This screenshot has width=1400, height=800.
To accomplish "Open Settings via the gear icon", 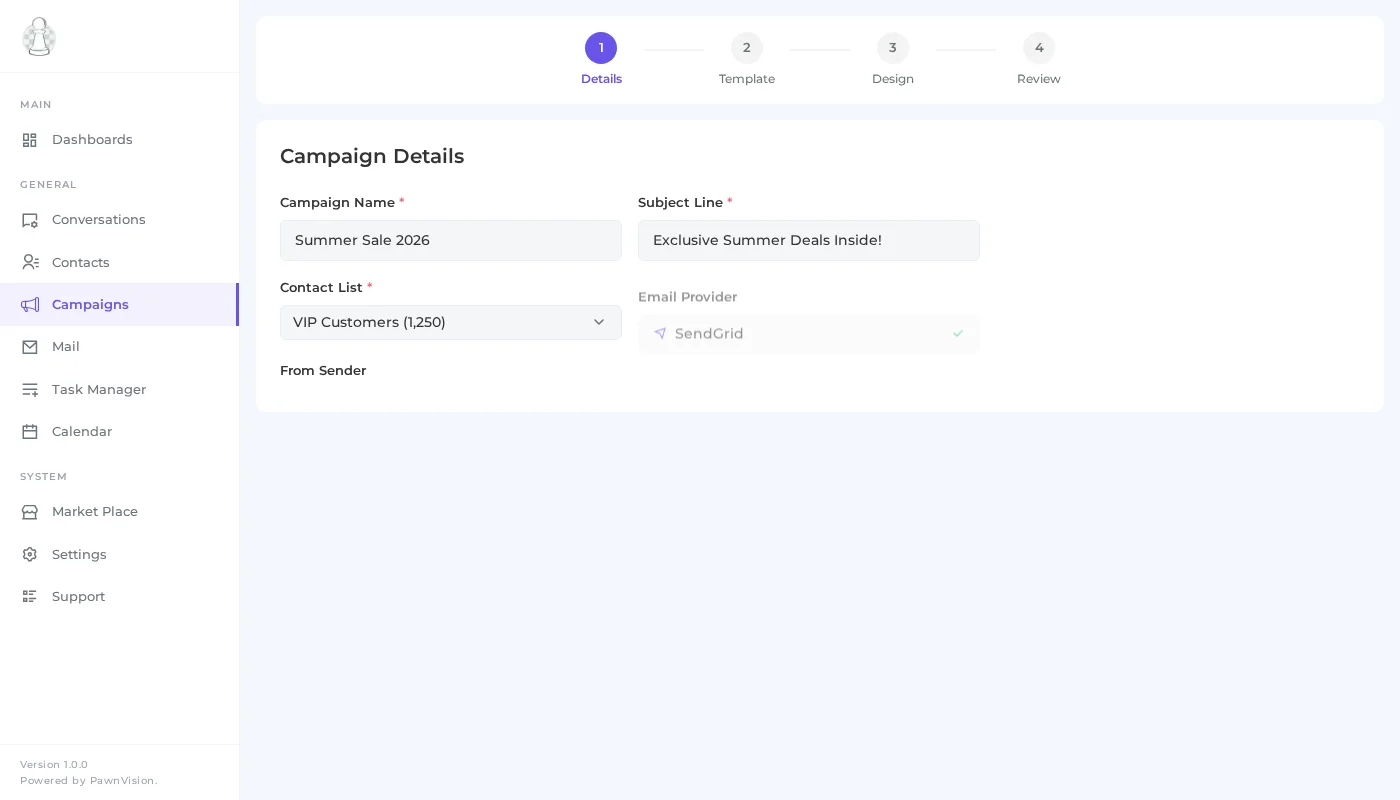I will tap(30, 554).
